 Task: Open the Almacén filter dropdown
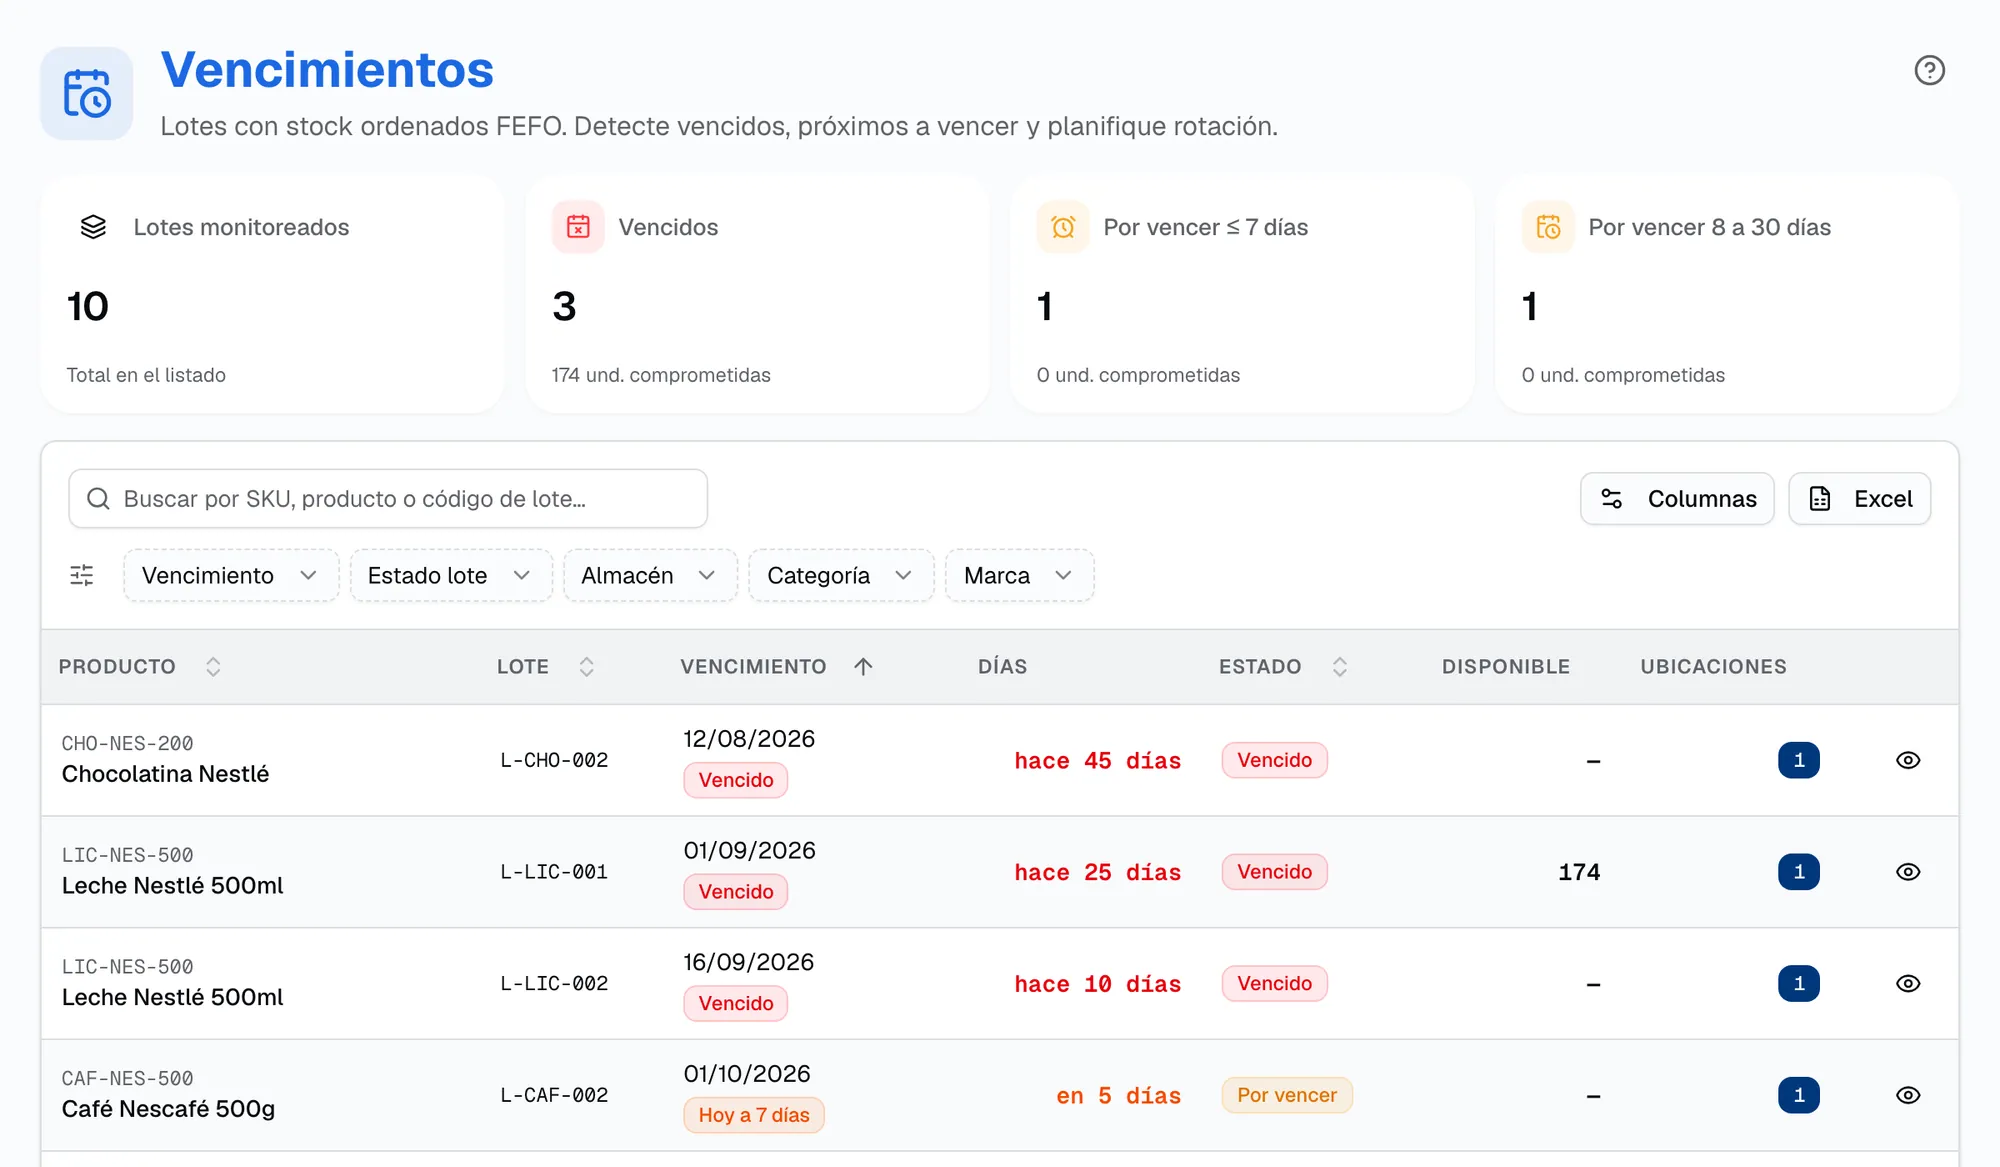650,575
